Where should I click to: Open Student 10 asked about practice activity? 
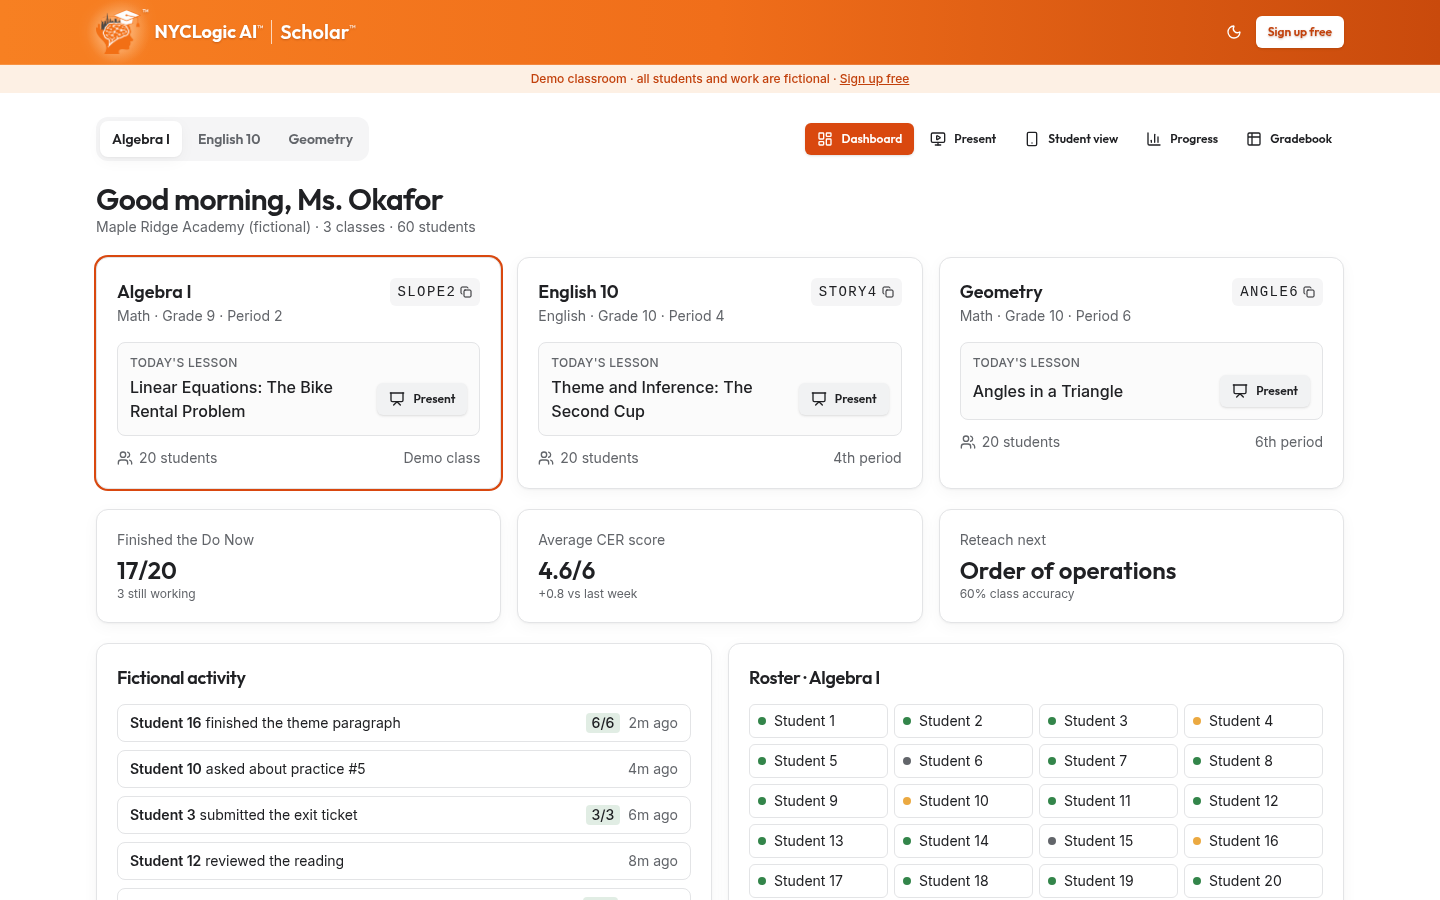click(x=404, y=769)
